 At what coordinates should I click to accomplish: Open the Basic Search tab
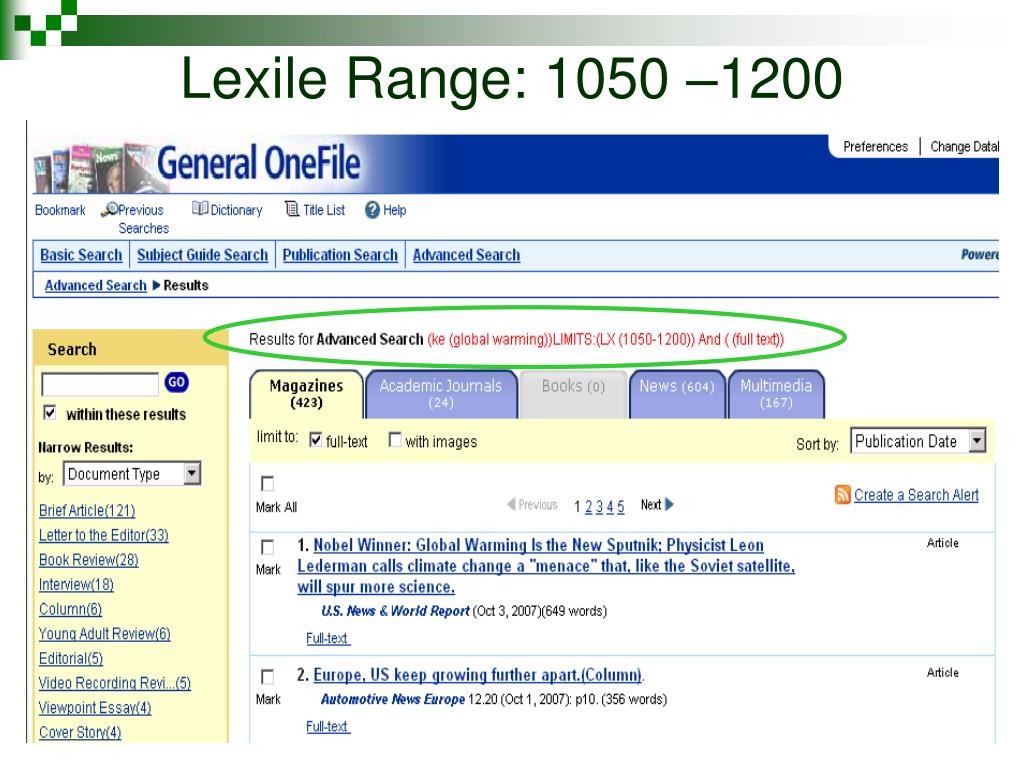tap(81, 255)
